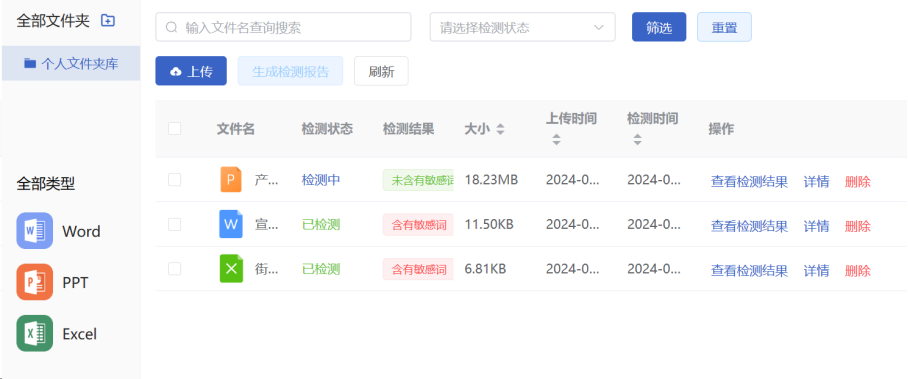Image resolution: width=908 pixels, height=379 pixels.
Task: Click 删除 for the 6.81KB file
Action: tap(858, 271)
